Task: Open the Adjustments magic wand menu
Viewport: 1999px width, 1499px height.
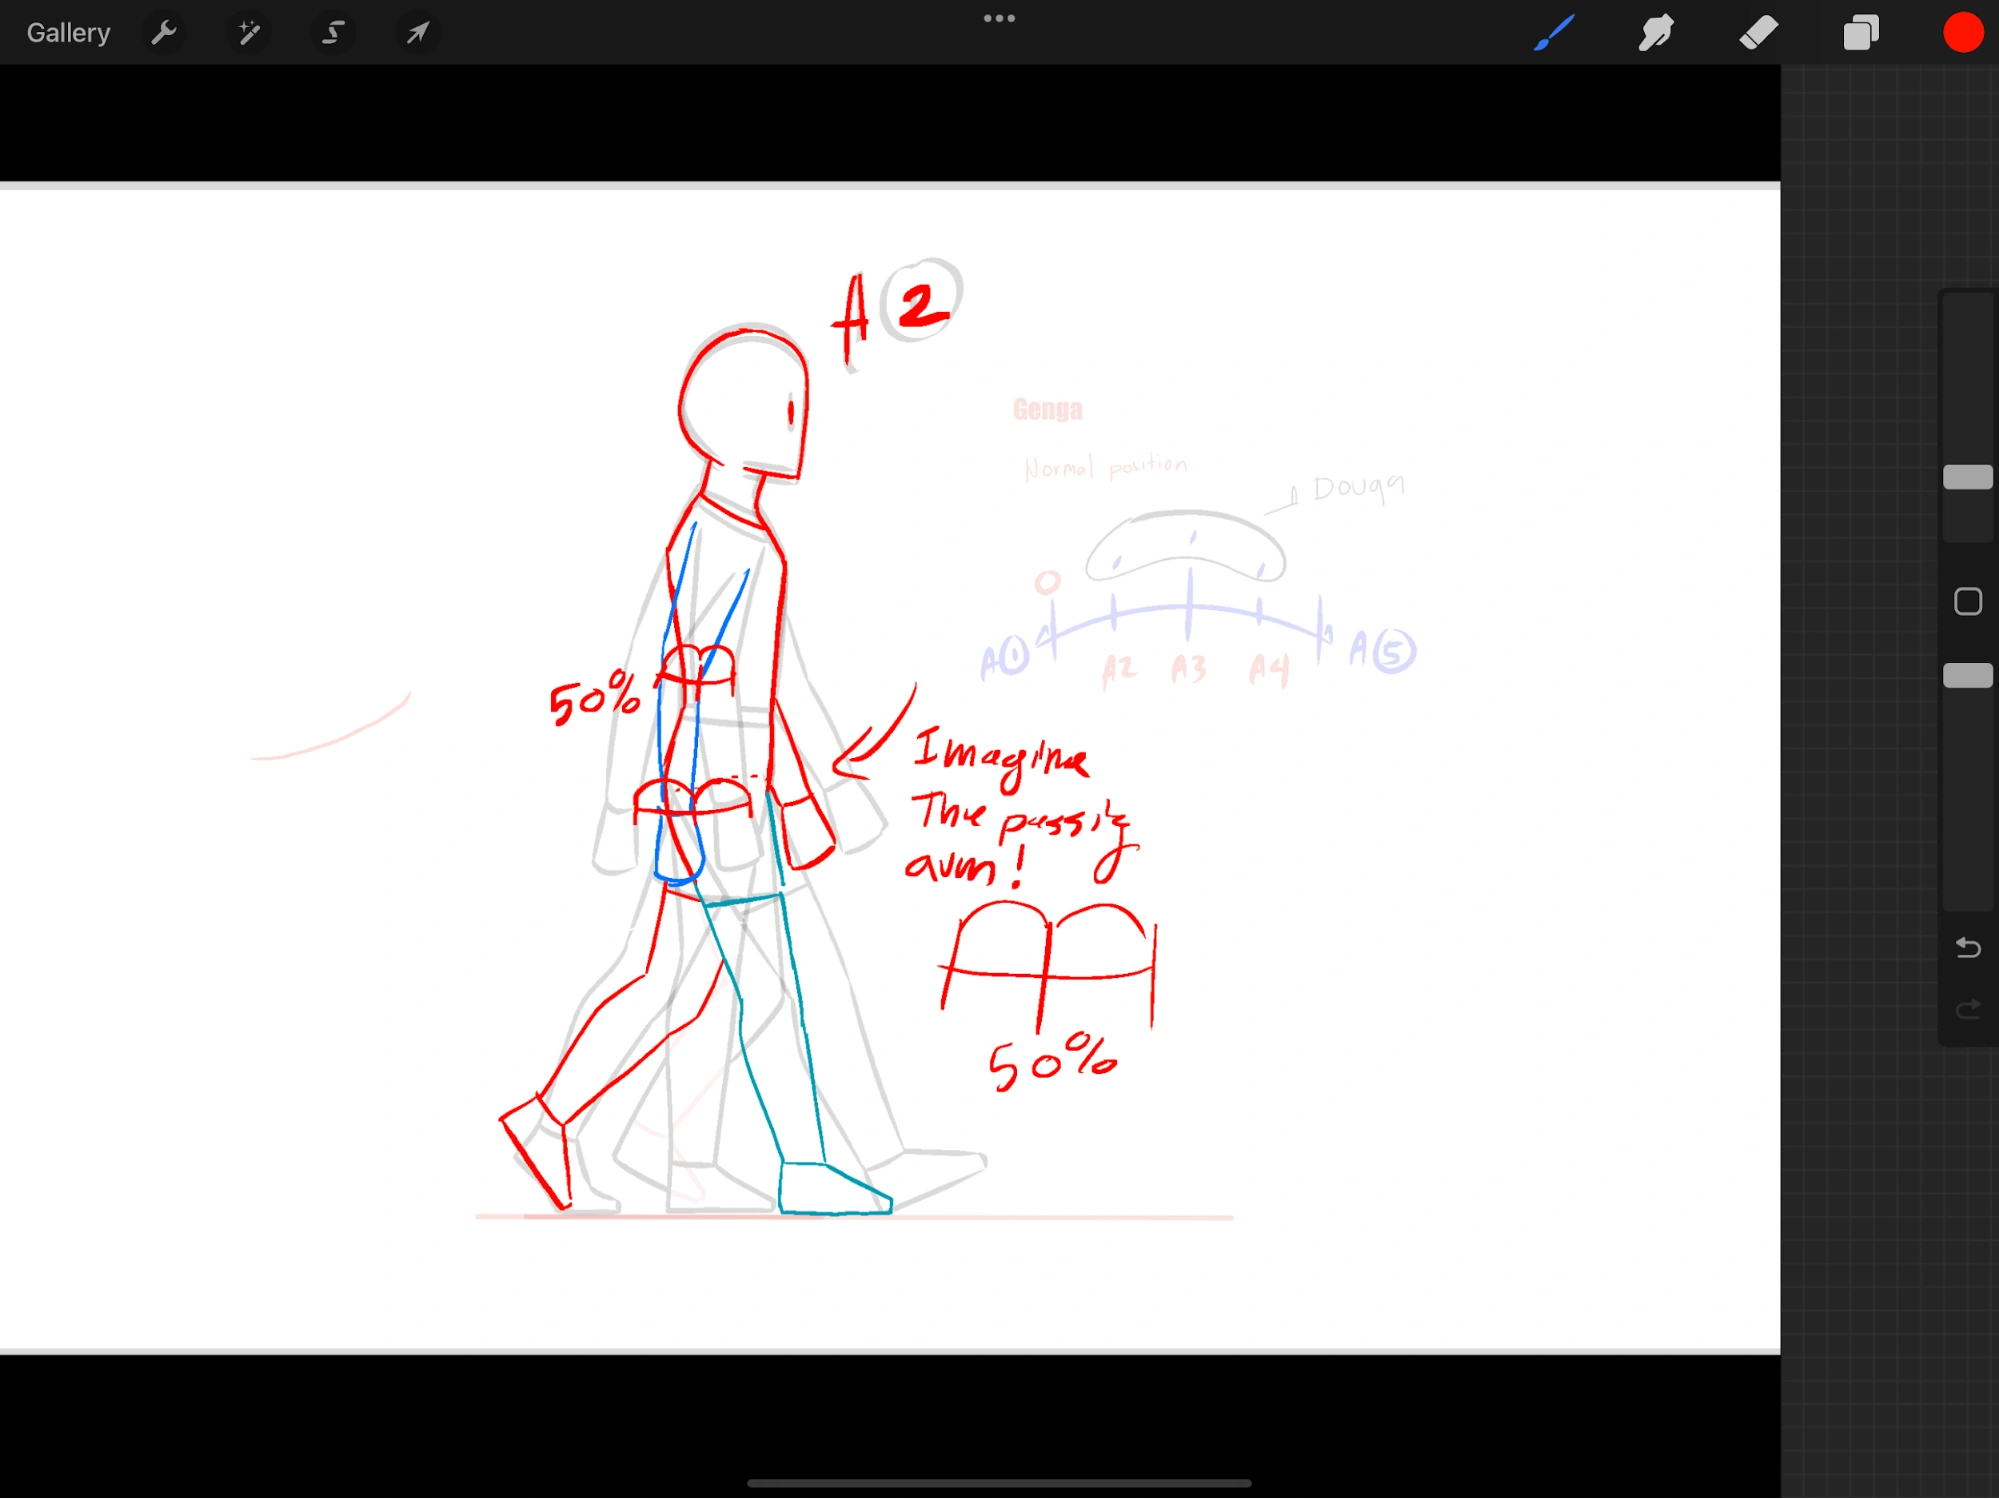Action: coord(248,33)
